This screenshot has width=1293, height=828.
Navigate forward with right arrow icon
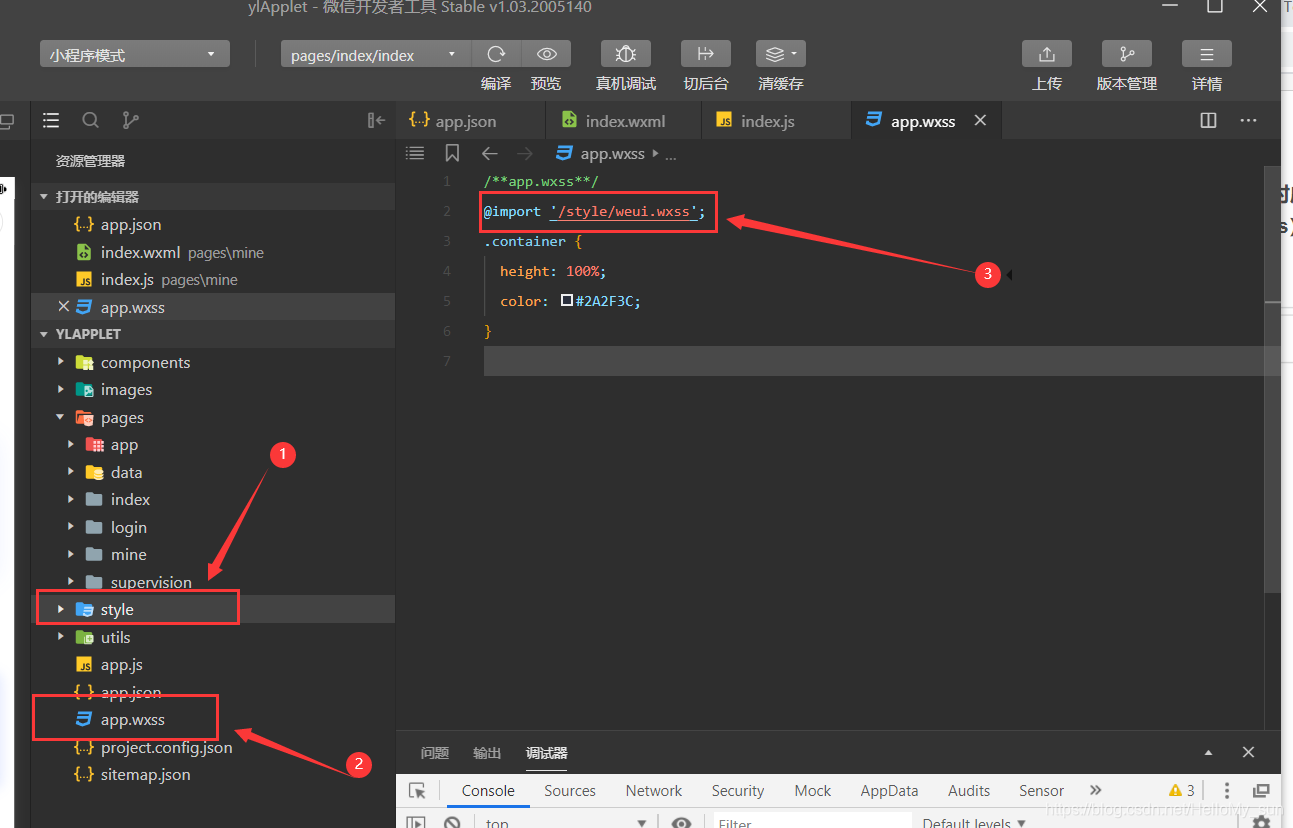pyautogui.click(x=525, y=153)
